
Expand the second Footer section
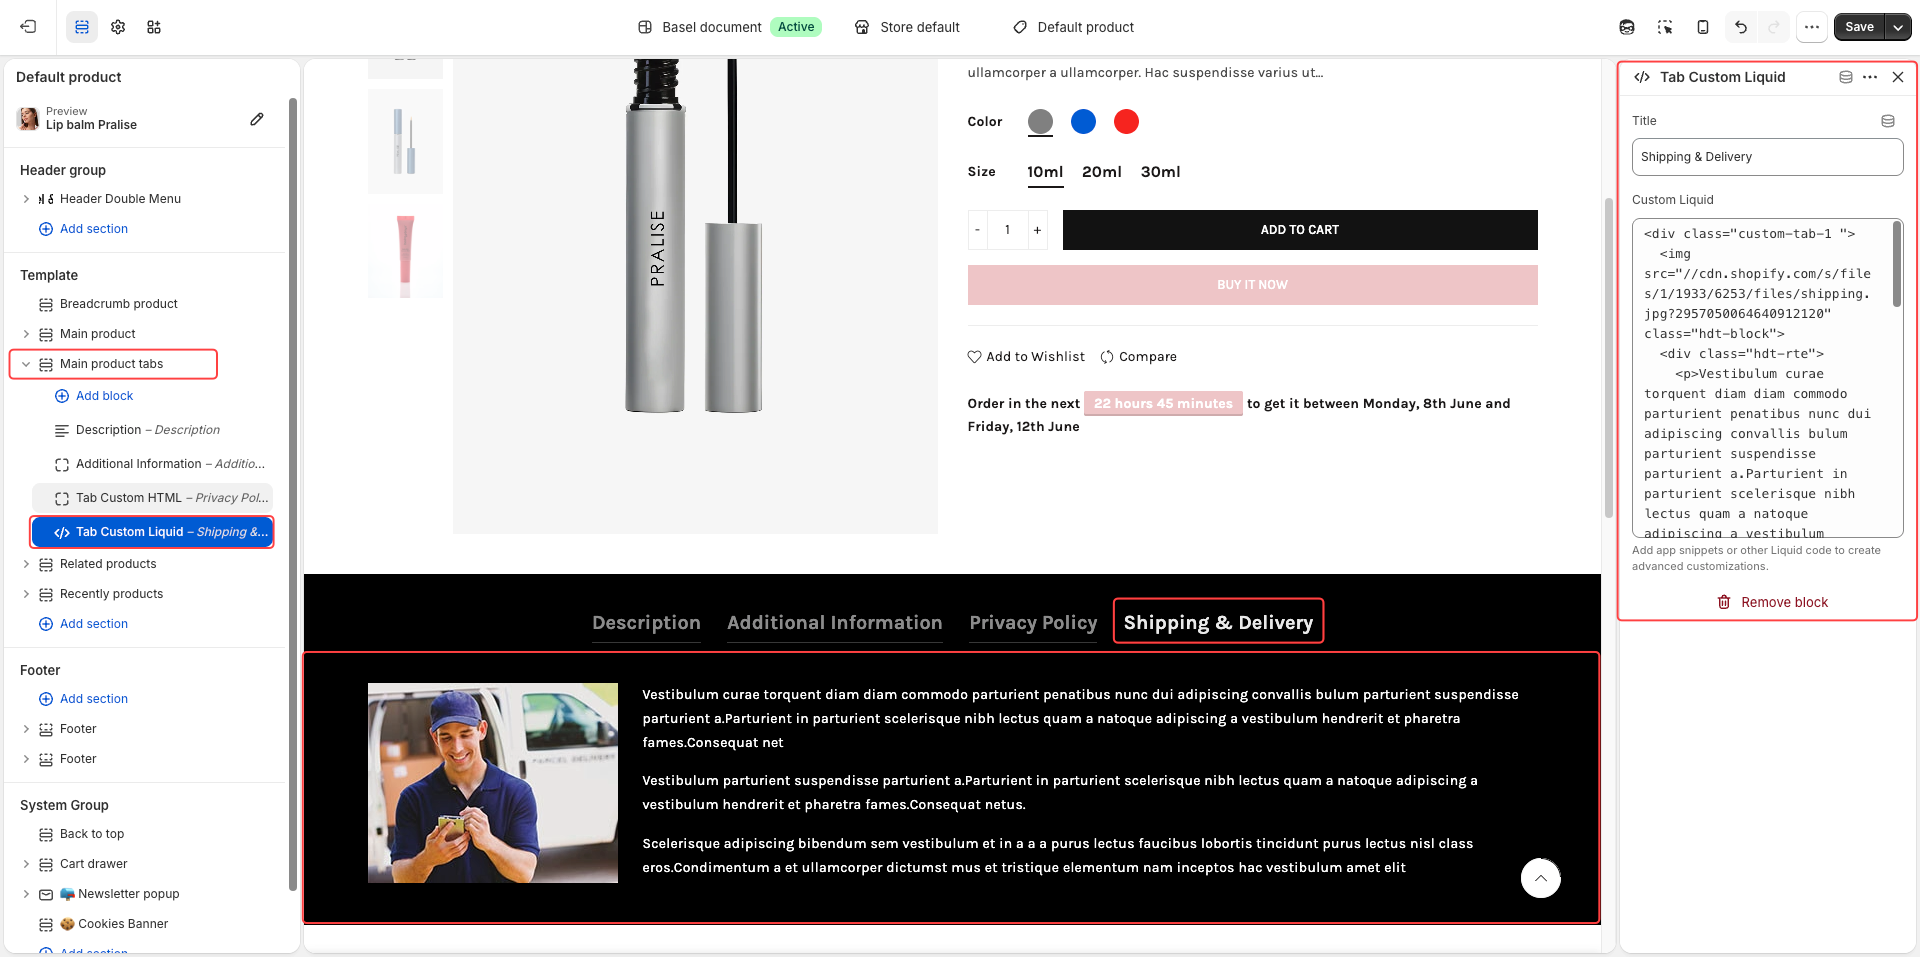click(26, 759)
